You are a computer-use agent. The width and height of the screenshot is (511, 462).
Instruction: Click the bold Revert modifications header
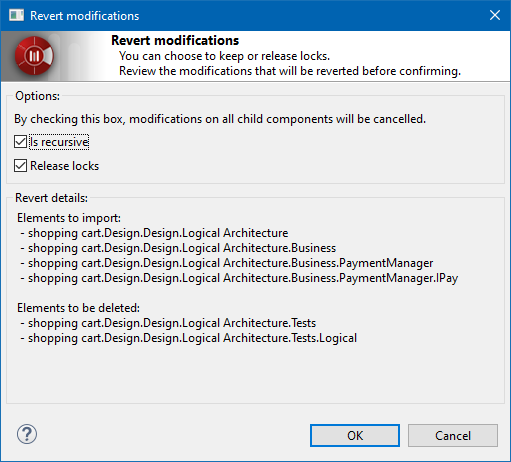(x=175, y=40)
